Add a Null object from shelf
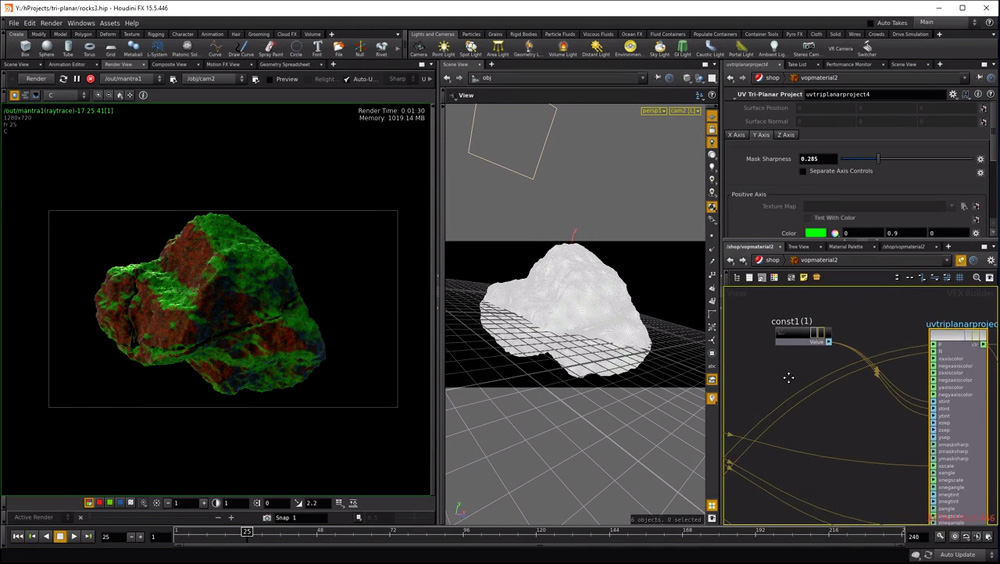 tap(360, 48)
